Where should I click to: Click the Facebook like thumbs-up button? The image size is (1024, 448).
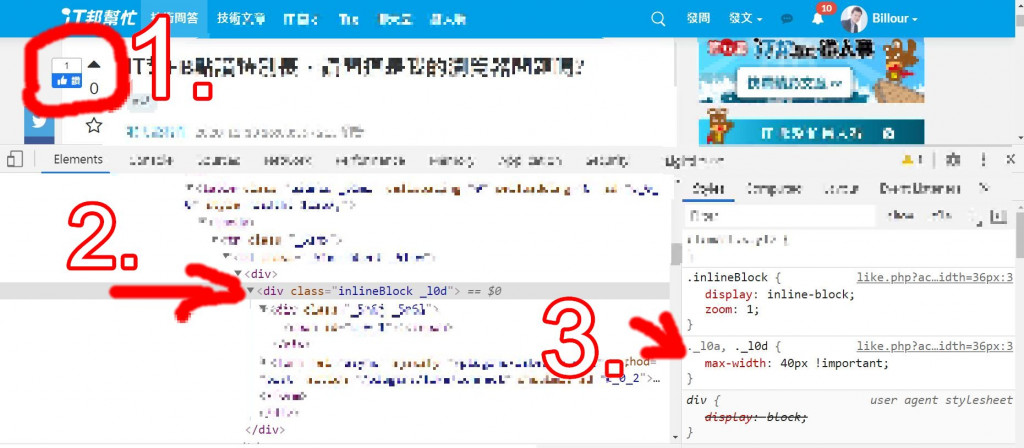point(67,81)
